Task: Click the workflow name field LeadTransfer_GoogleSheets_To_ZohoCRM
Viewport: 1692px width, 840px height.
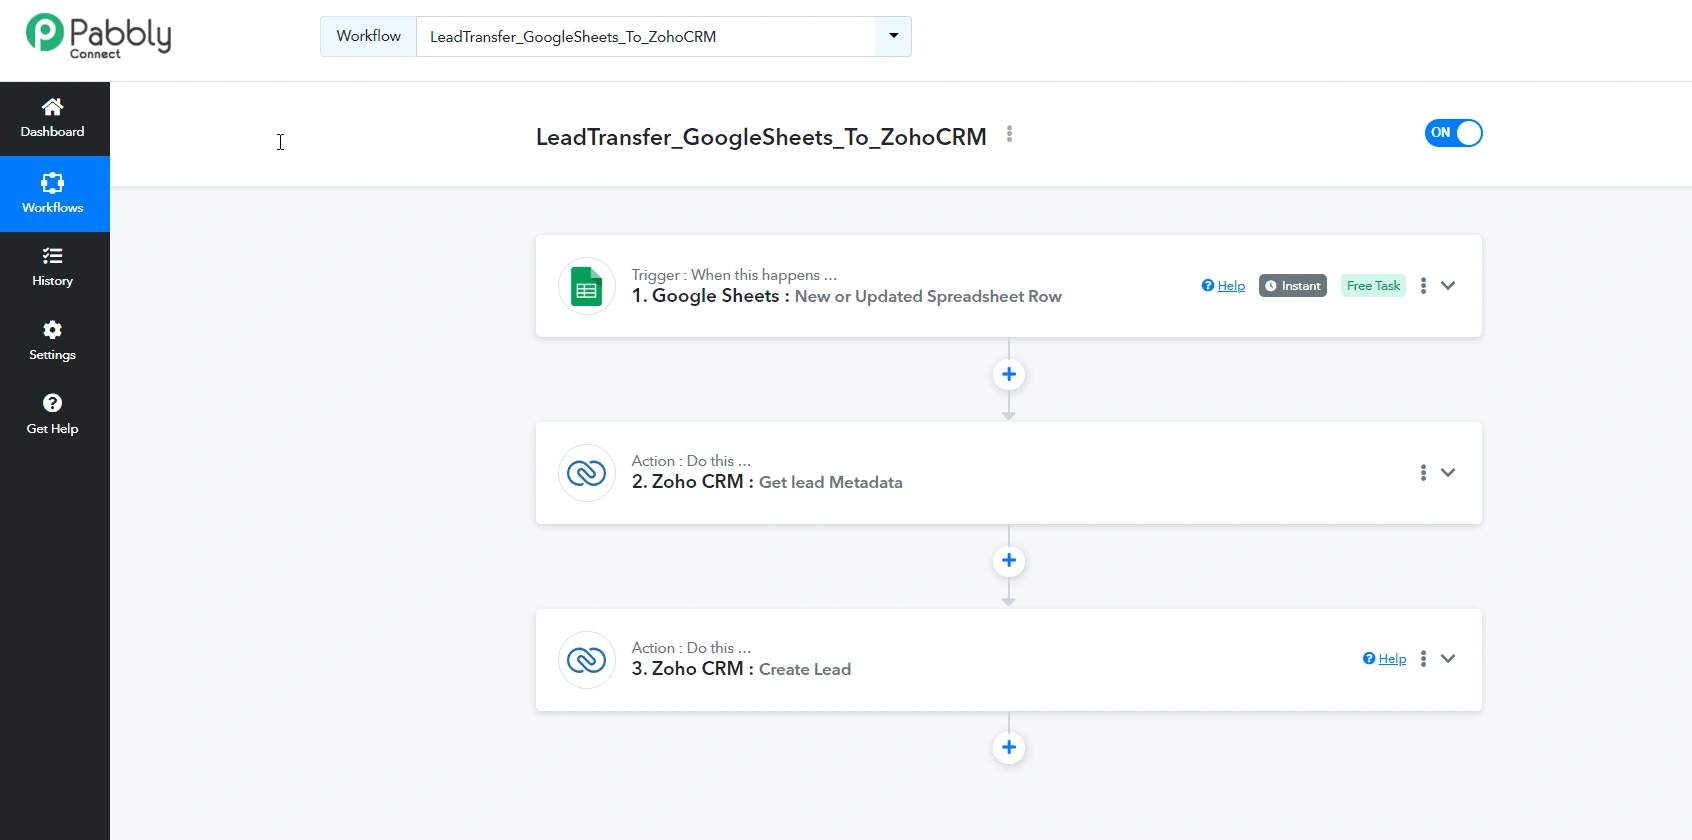Action: [x=646, y=37]
